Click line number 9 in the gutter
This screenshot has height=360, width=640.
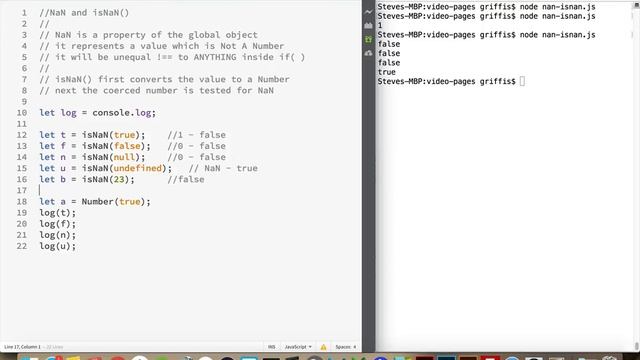coord(24,102)
